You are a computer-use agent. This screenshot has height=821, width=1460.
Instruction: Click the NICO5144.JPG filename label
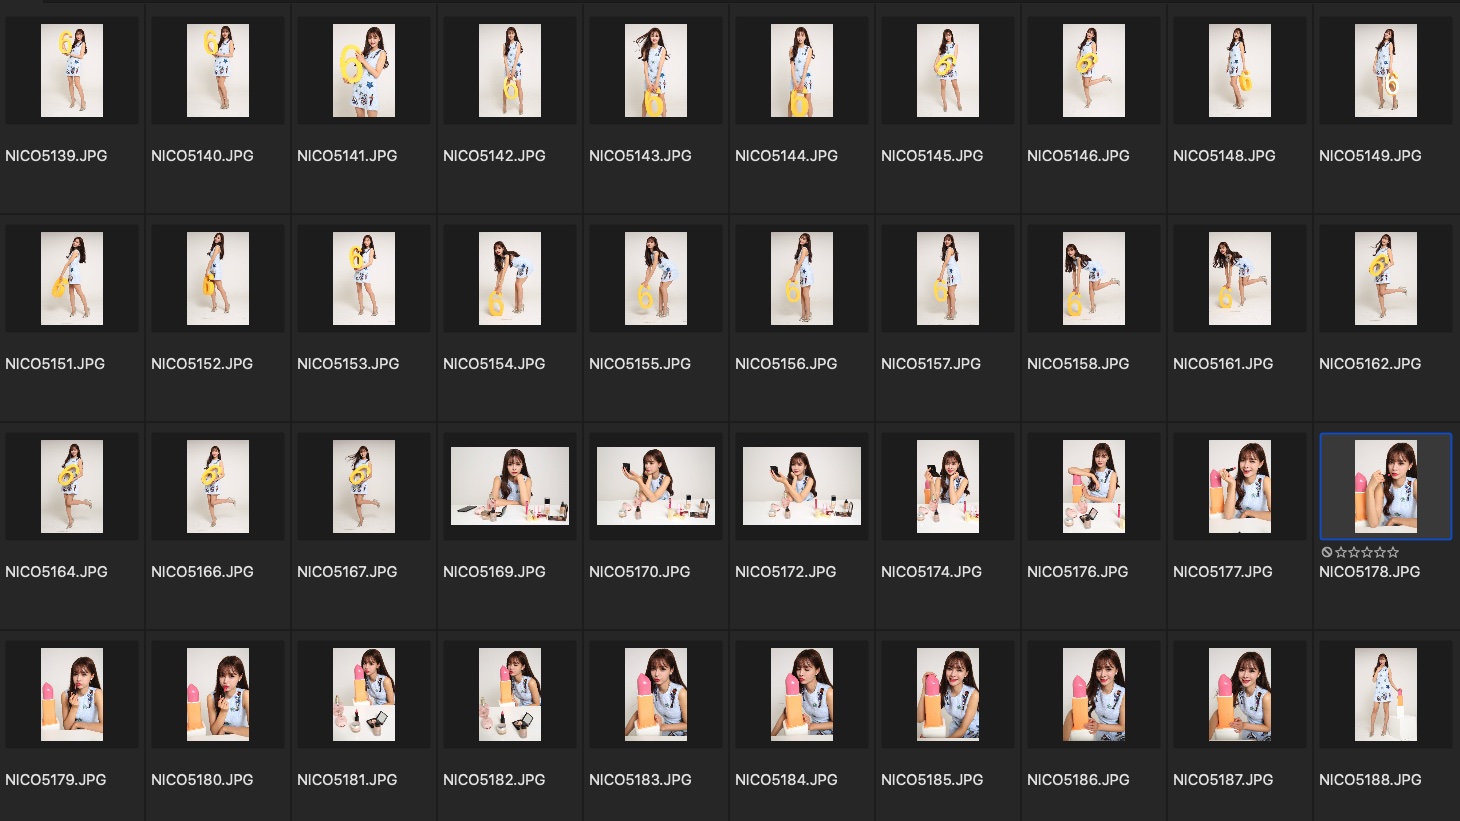[x=786, y=156]
